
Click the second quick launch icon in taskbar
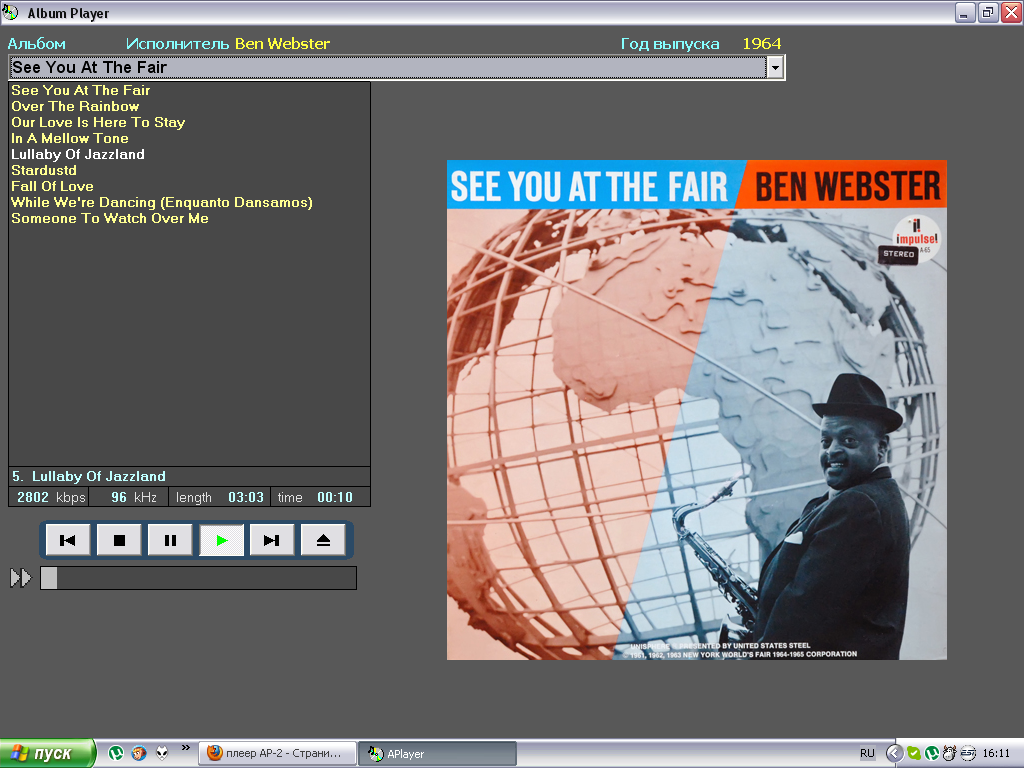pos(139,753)
